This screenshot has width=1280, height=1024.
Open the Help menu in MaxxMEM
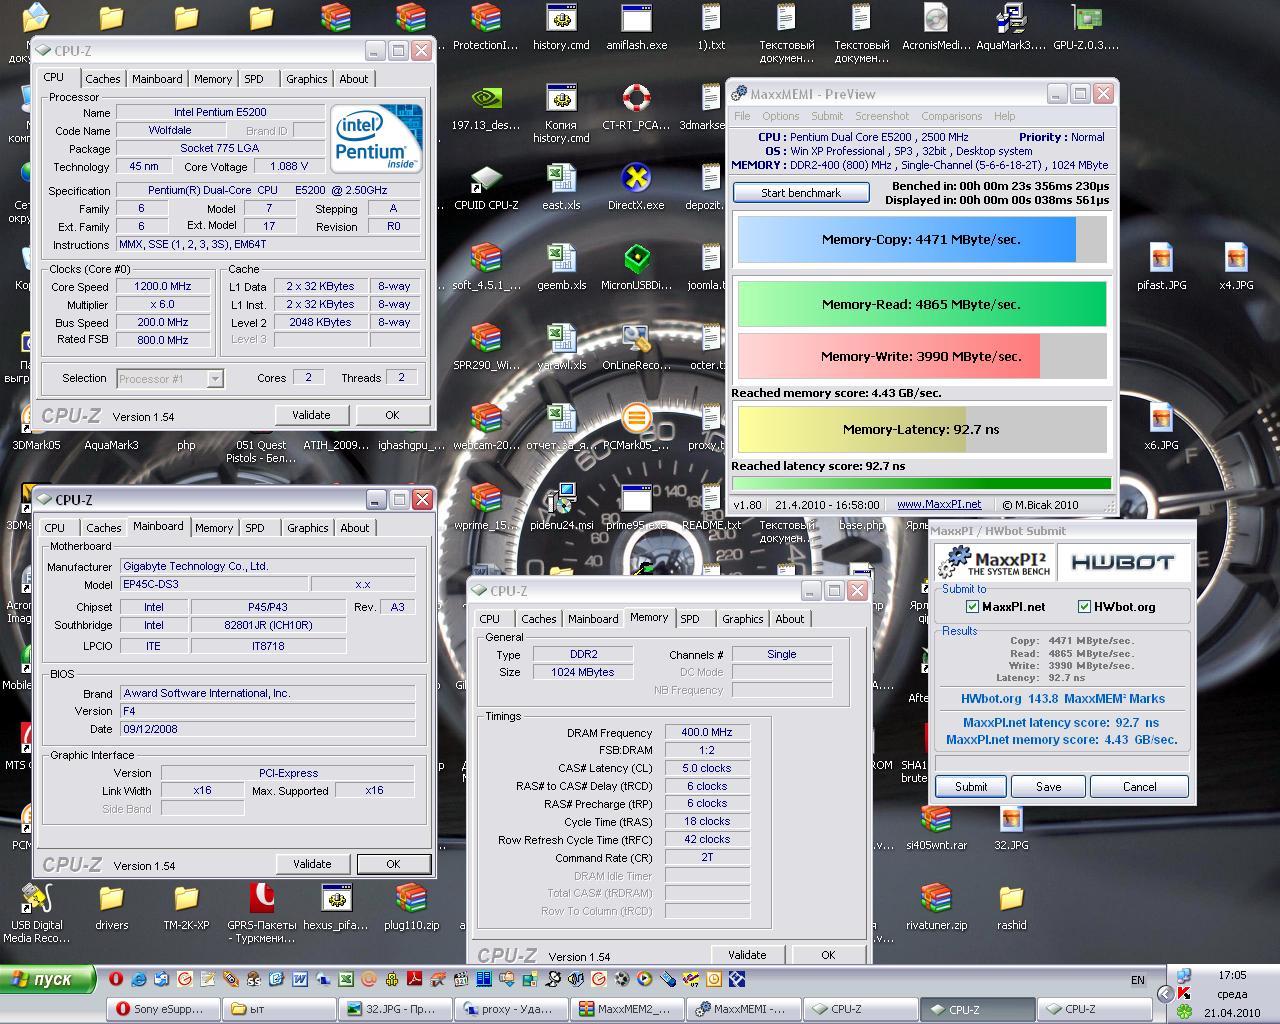coord(1004,116)
